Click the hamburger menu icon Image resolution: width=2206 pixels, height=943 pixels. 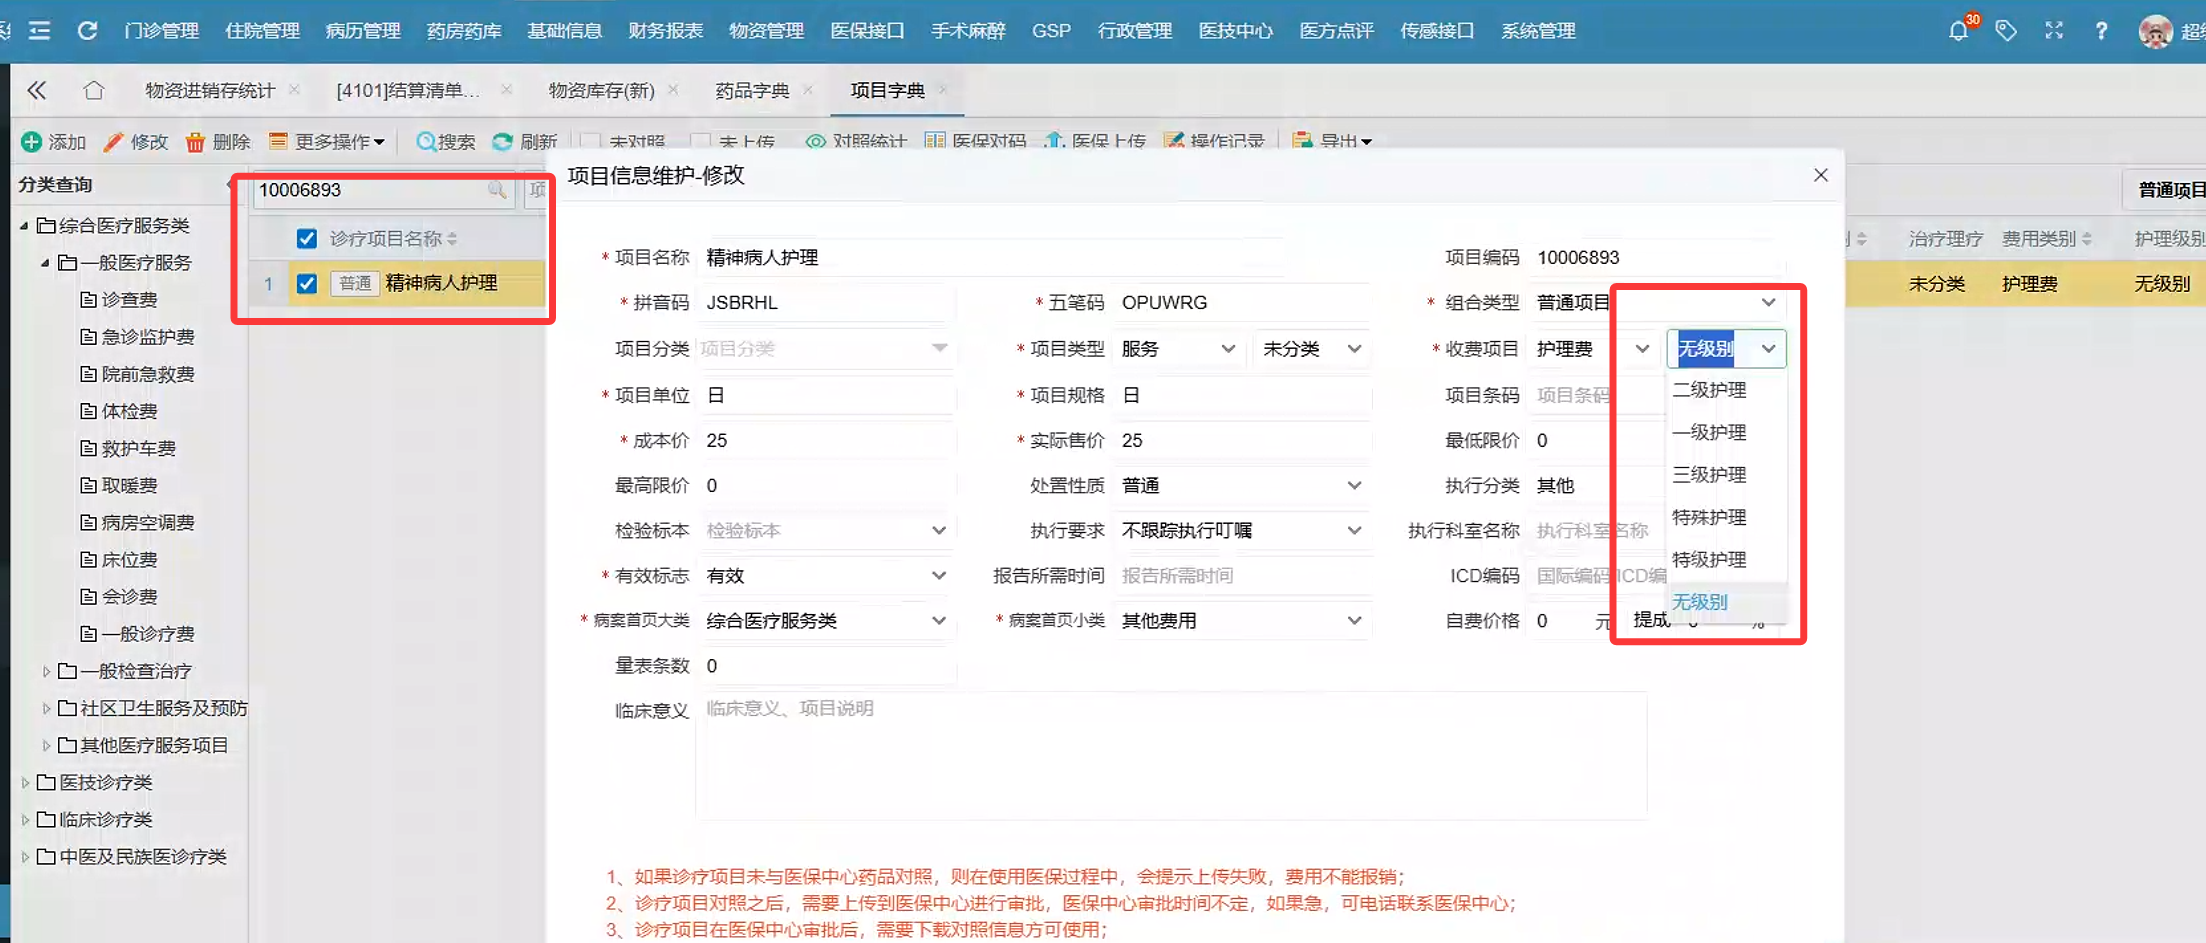40,31
